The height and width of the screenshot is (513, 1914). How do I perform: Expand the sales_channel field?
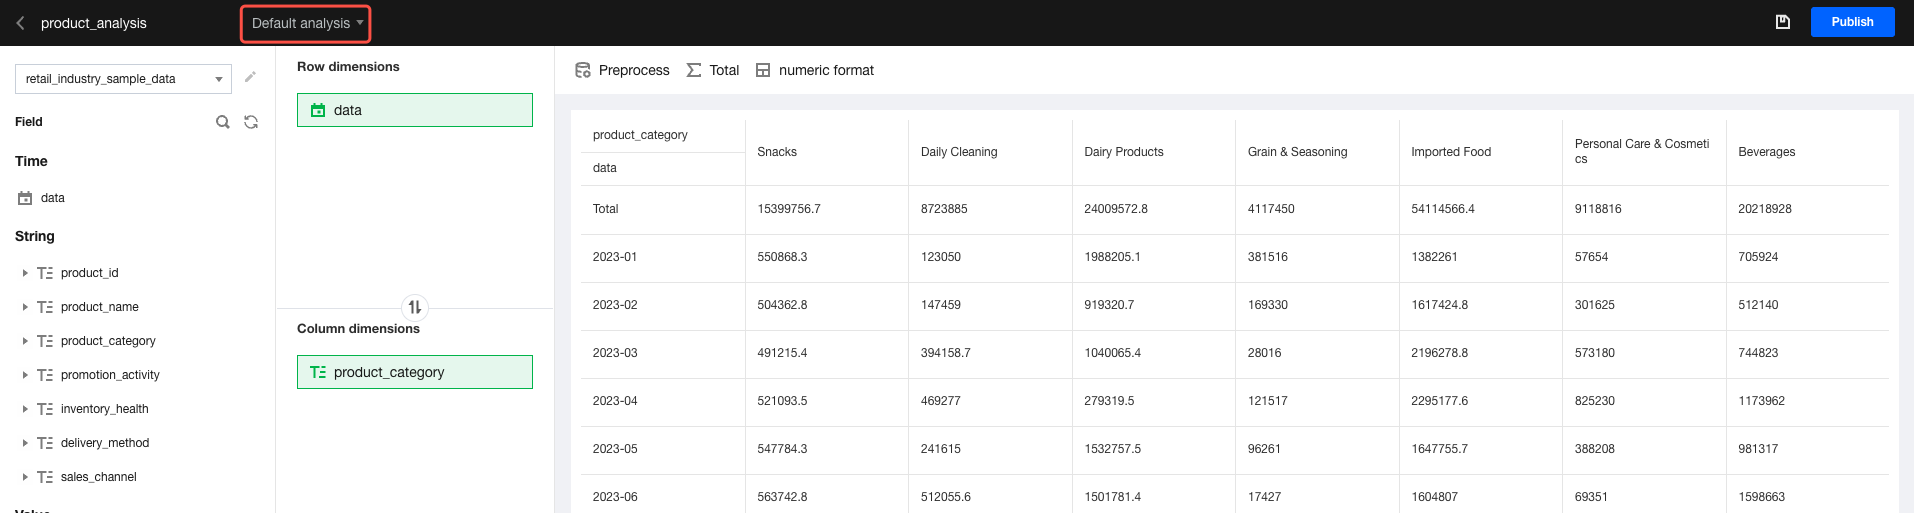25,477
